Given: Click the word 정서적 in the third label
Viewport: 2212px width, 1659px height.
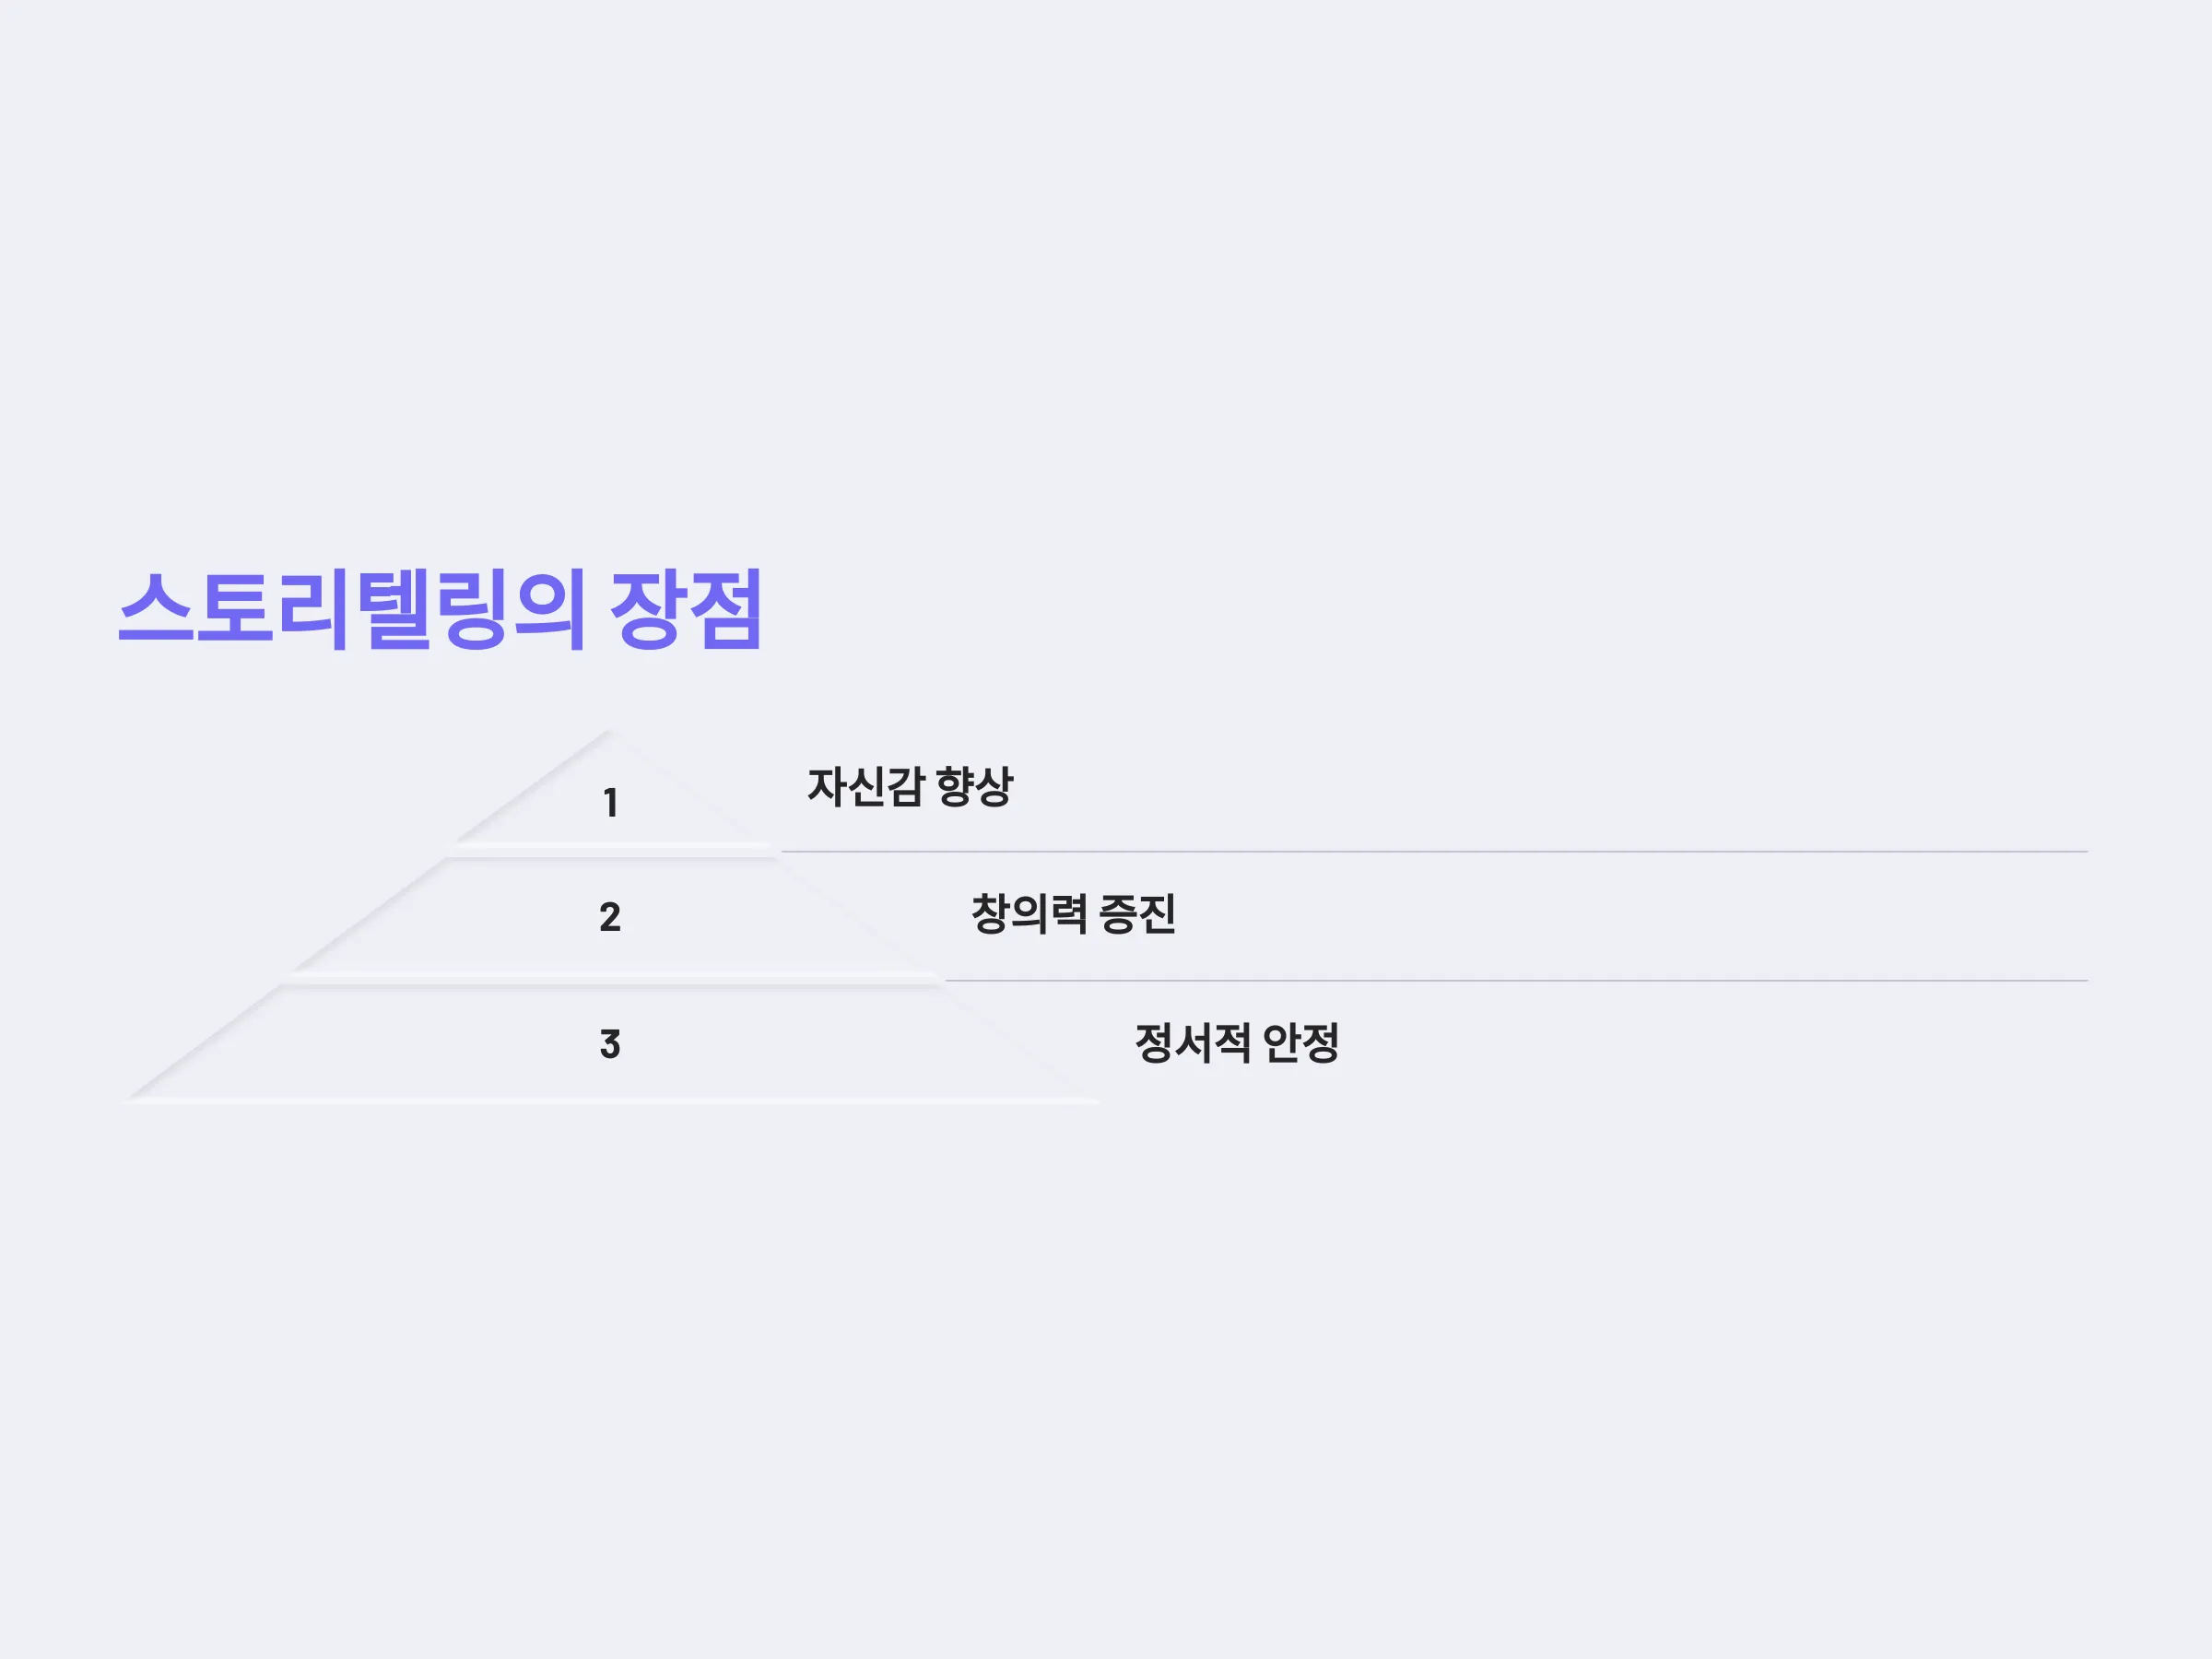Looking at the screenshot, I should [x=1192, y=1043].
